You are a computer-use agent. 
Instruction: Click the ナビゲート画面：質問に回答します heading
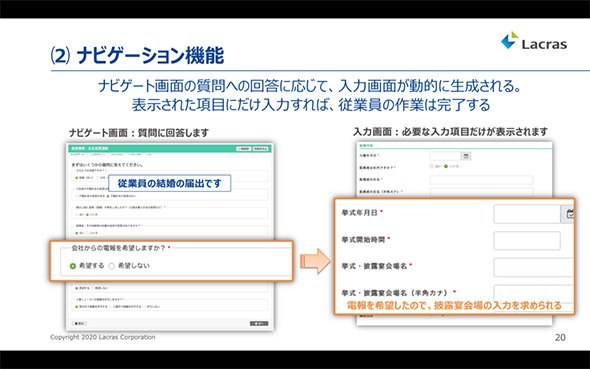coord(138,132)
